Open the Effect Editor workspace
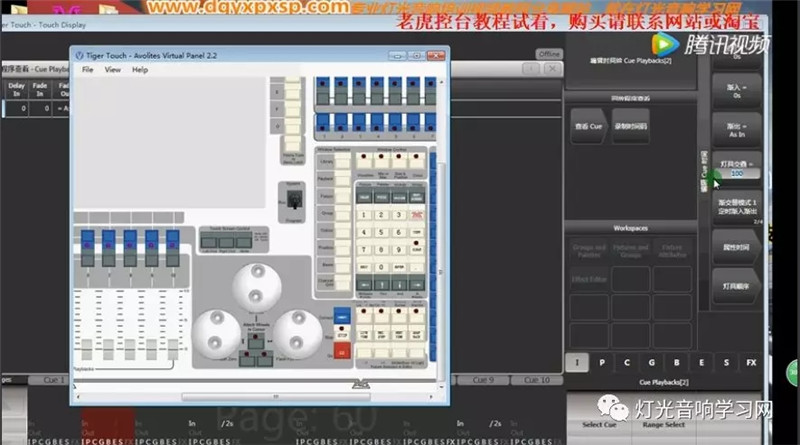 [589, 279]
